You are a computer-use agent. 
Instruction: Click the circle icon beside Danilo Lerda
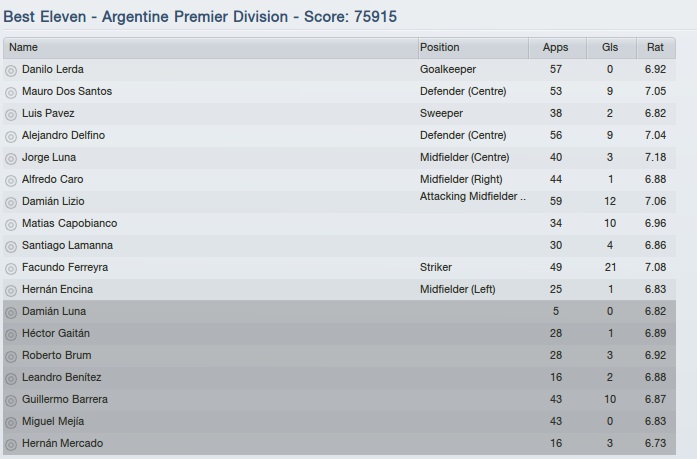(x=11, y=70)
